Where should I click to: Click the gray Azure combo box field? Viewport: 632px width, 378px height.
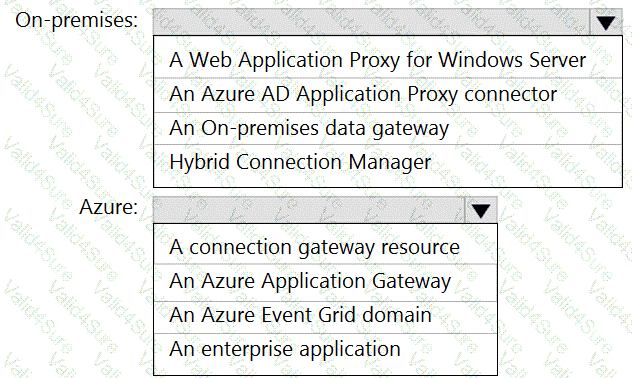[309, 210]
